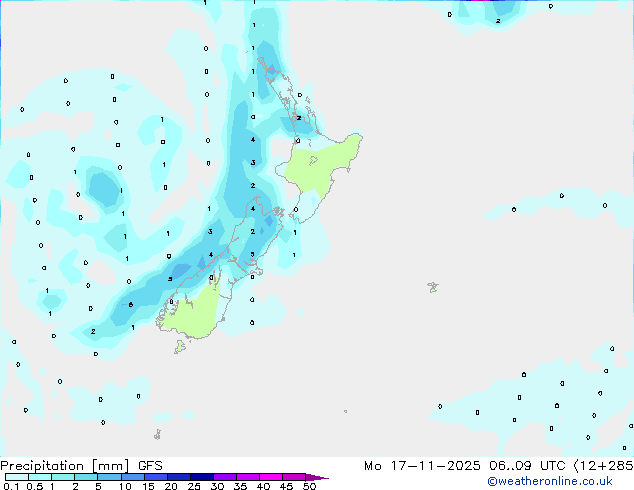The height and width of the screenshot is (490, 634).
Task: Click Stewart Island below the South Island
Action: pyautogui.click(x=180, y=346)
